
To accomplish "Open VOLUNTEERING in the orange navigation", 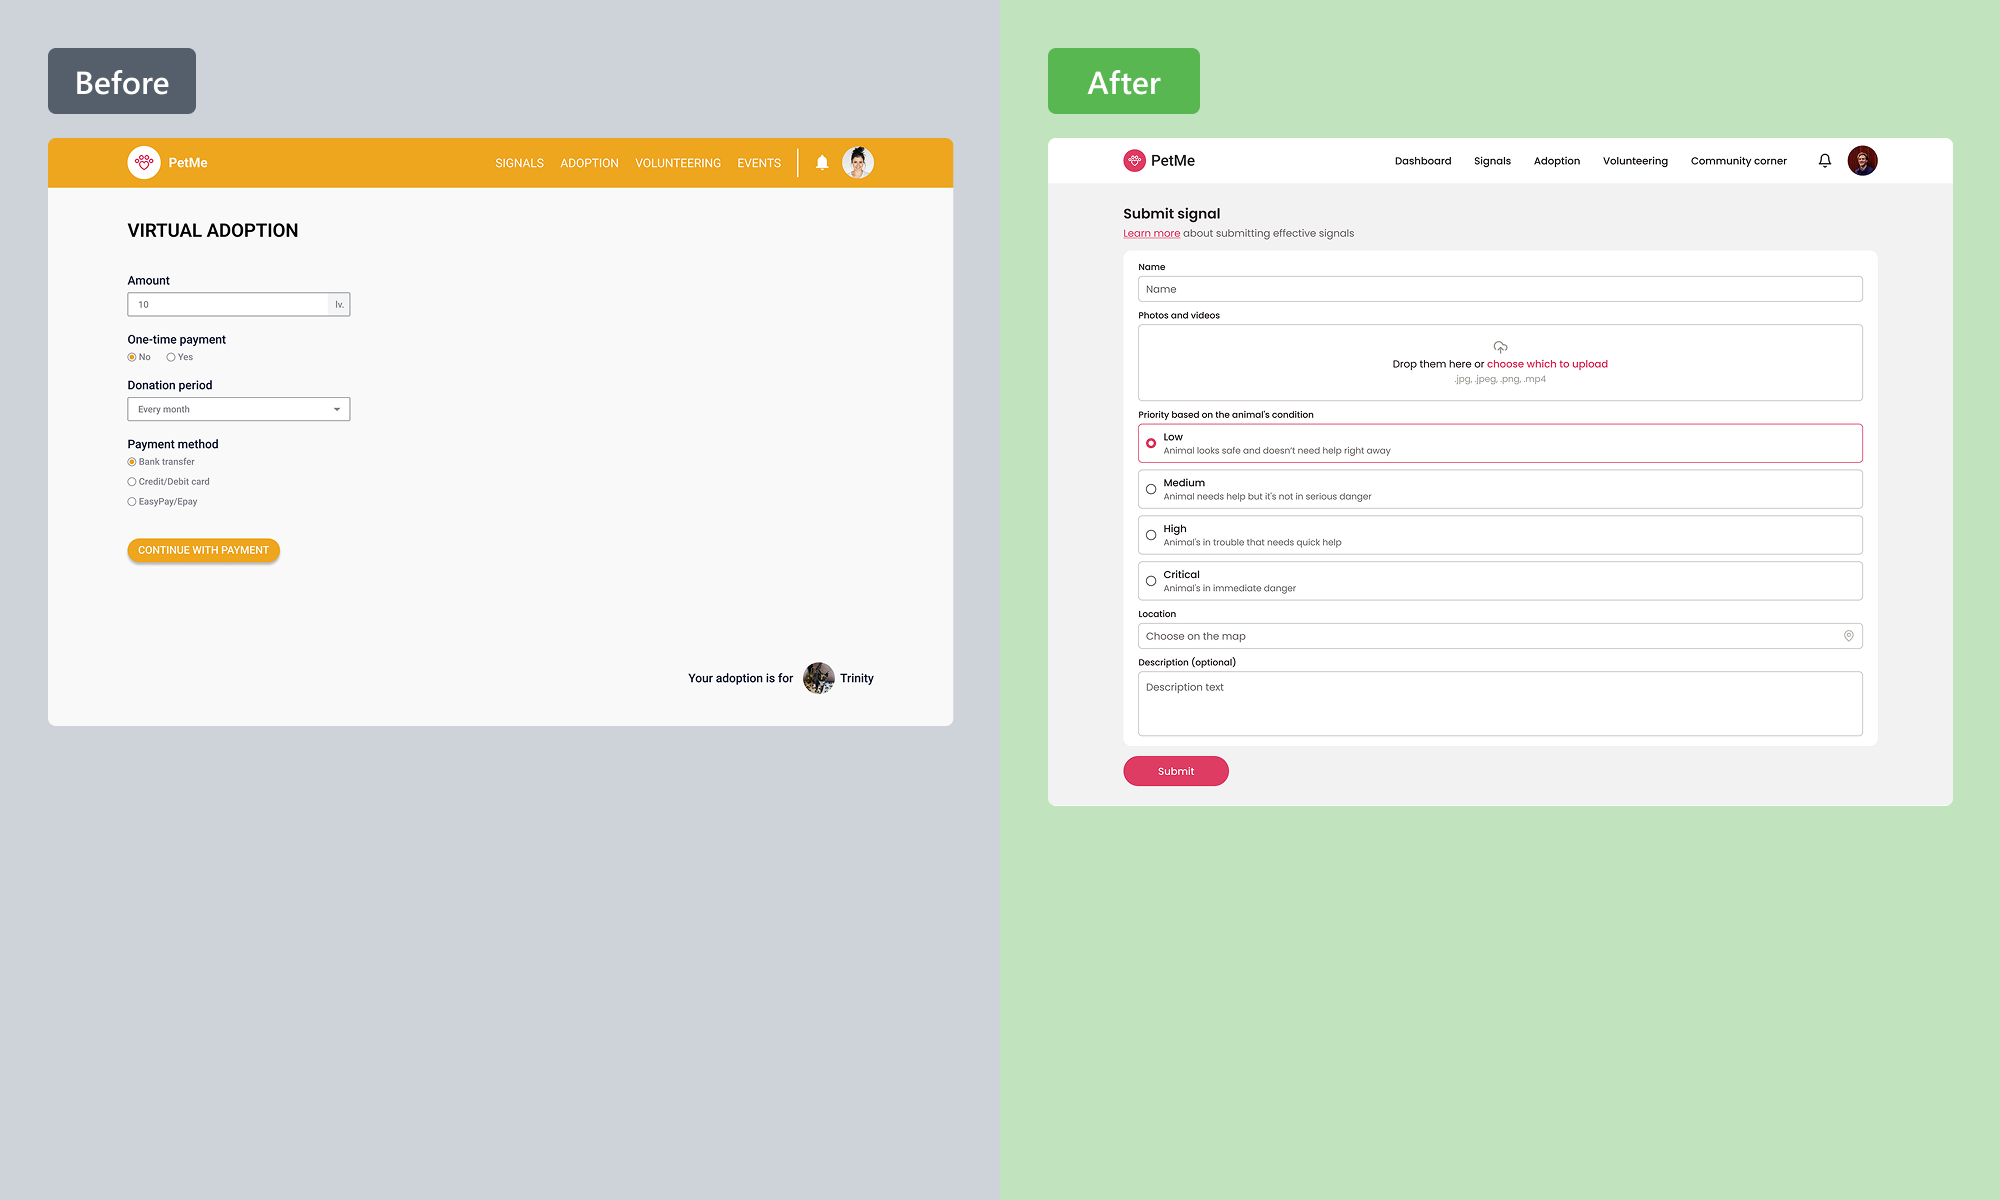I will (x=677, y=163).
